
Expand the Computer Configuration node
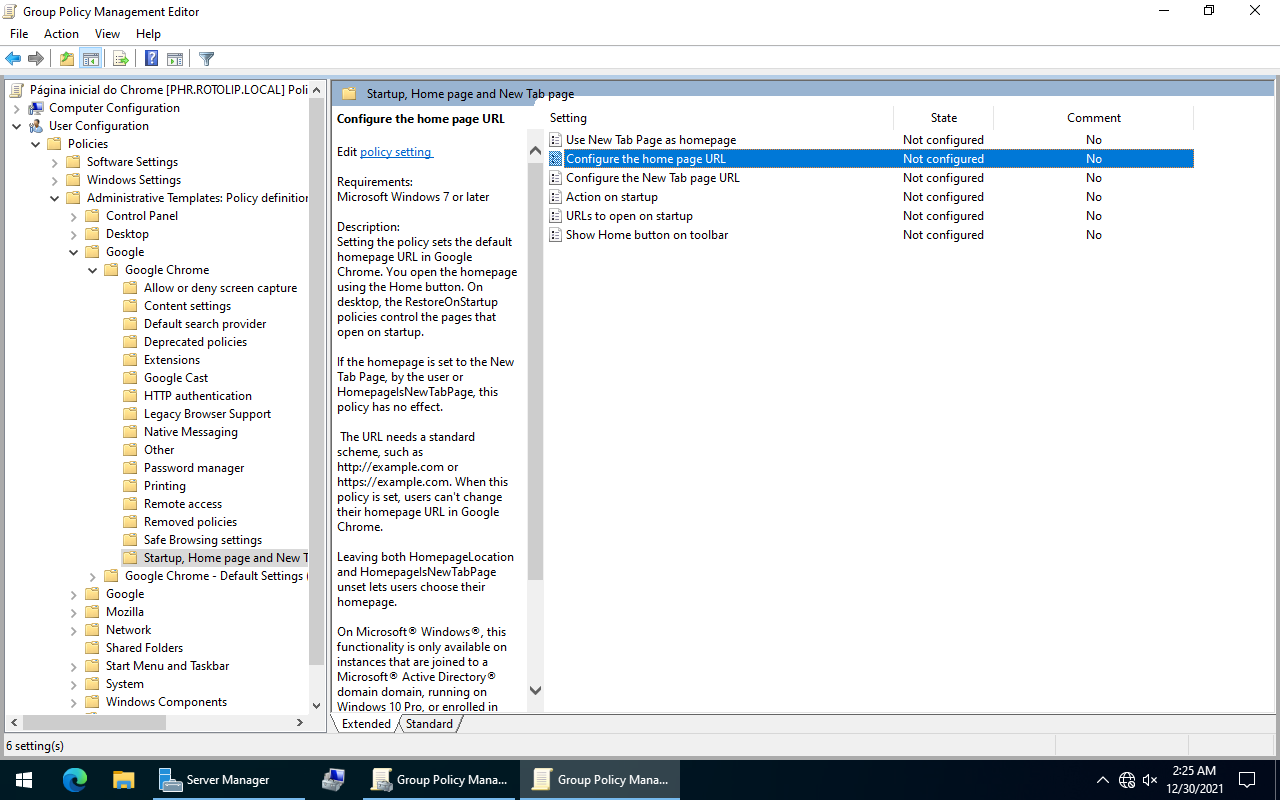coord(17,108)
